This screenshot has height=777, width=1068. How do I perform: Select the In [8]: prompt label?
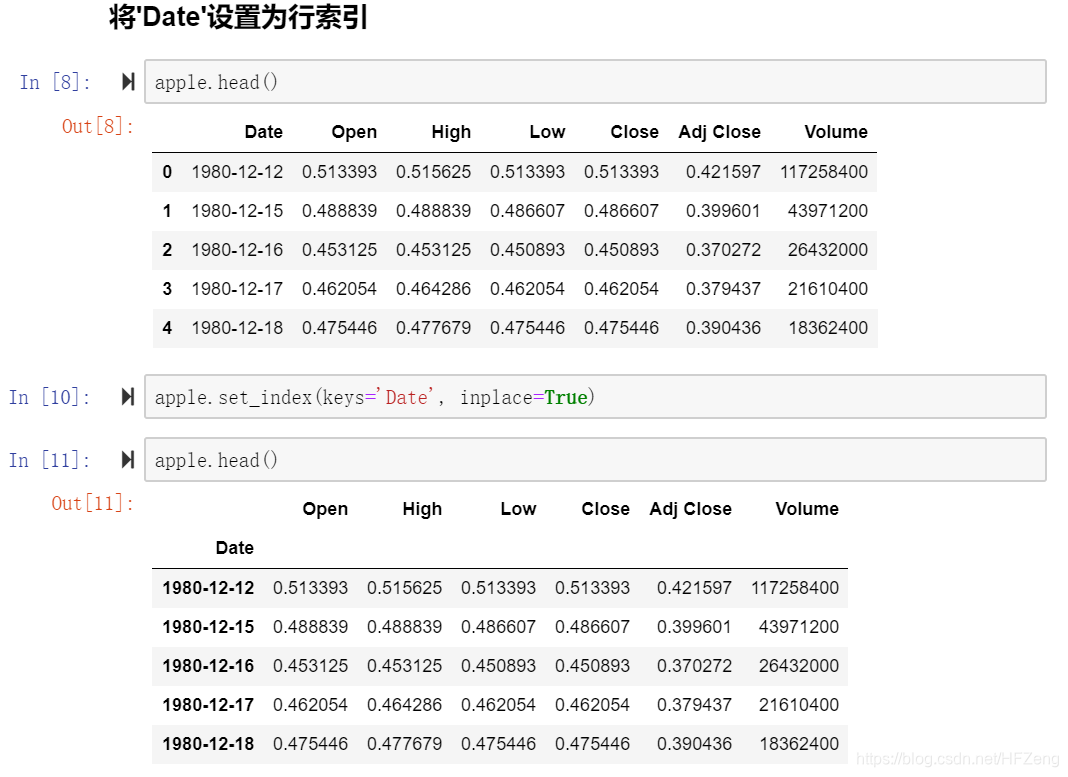pyautogui.click(x=55, y=82)
